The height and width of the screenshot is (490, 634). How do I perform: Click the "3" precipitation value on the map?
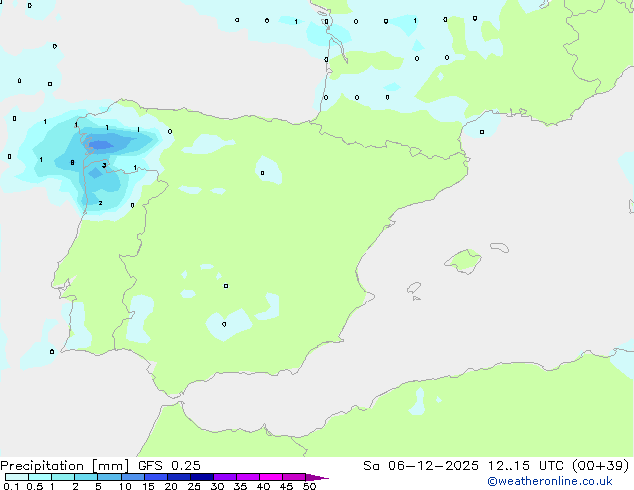(104, 165)
